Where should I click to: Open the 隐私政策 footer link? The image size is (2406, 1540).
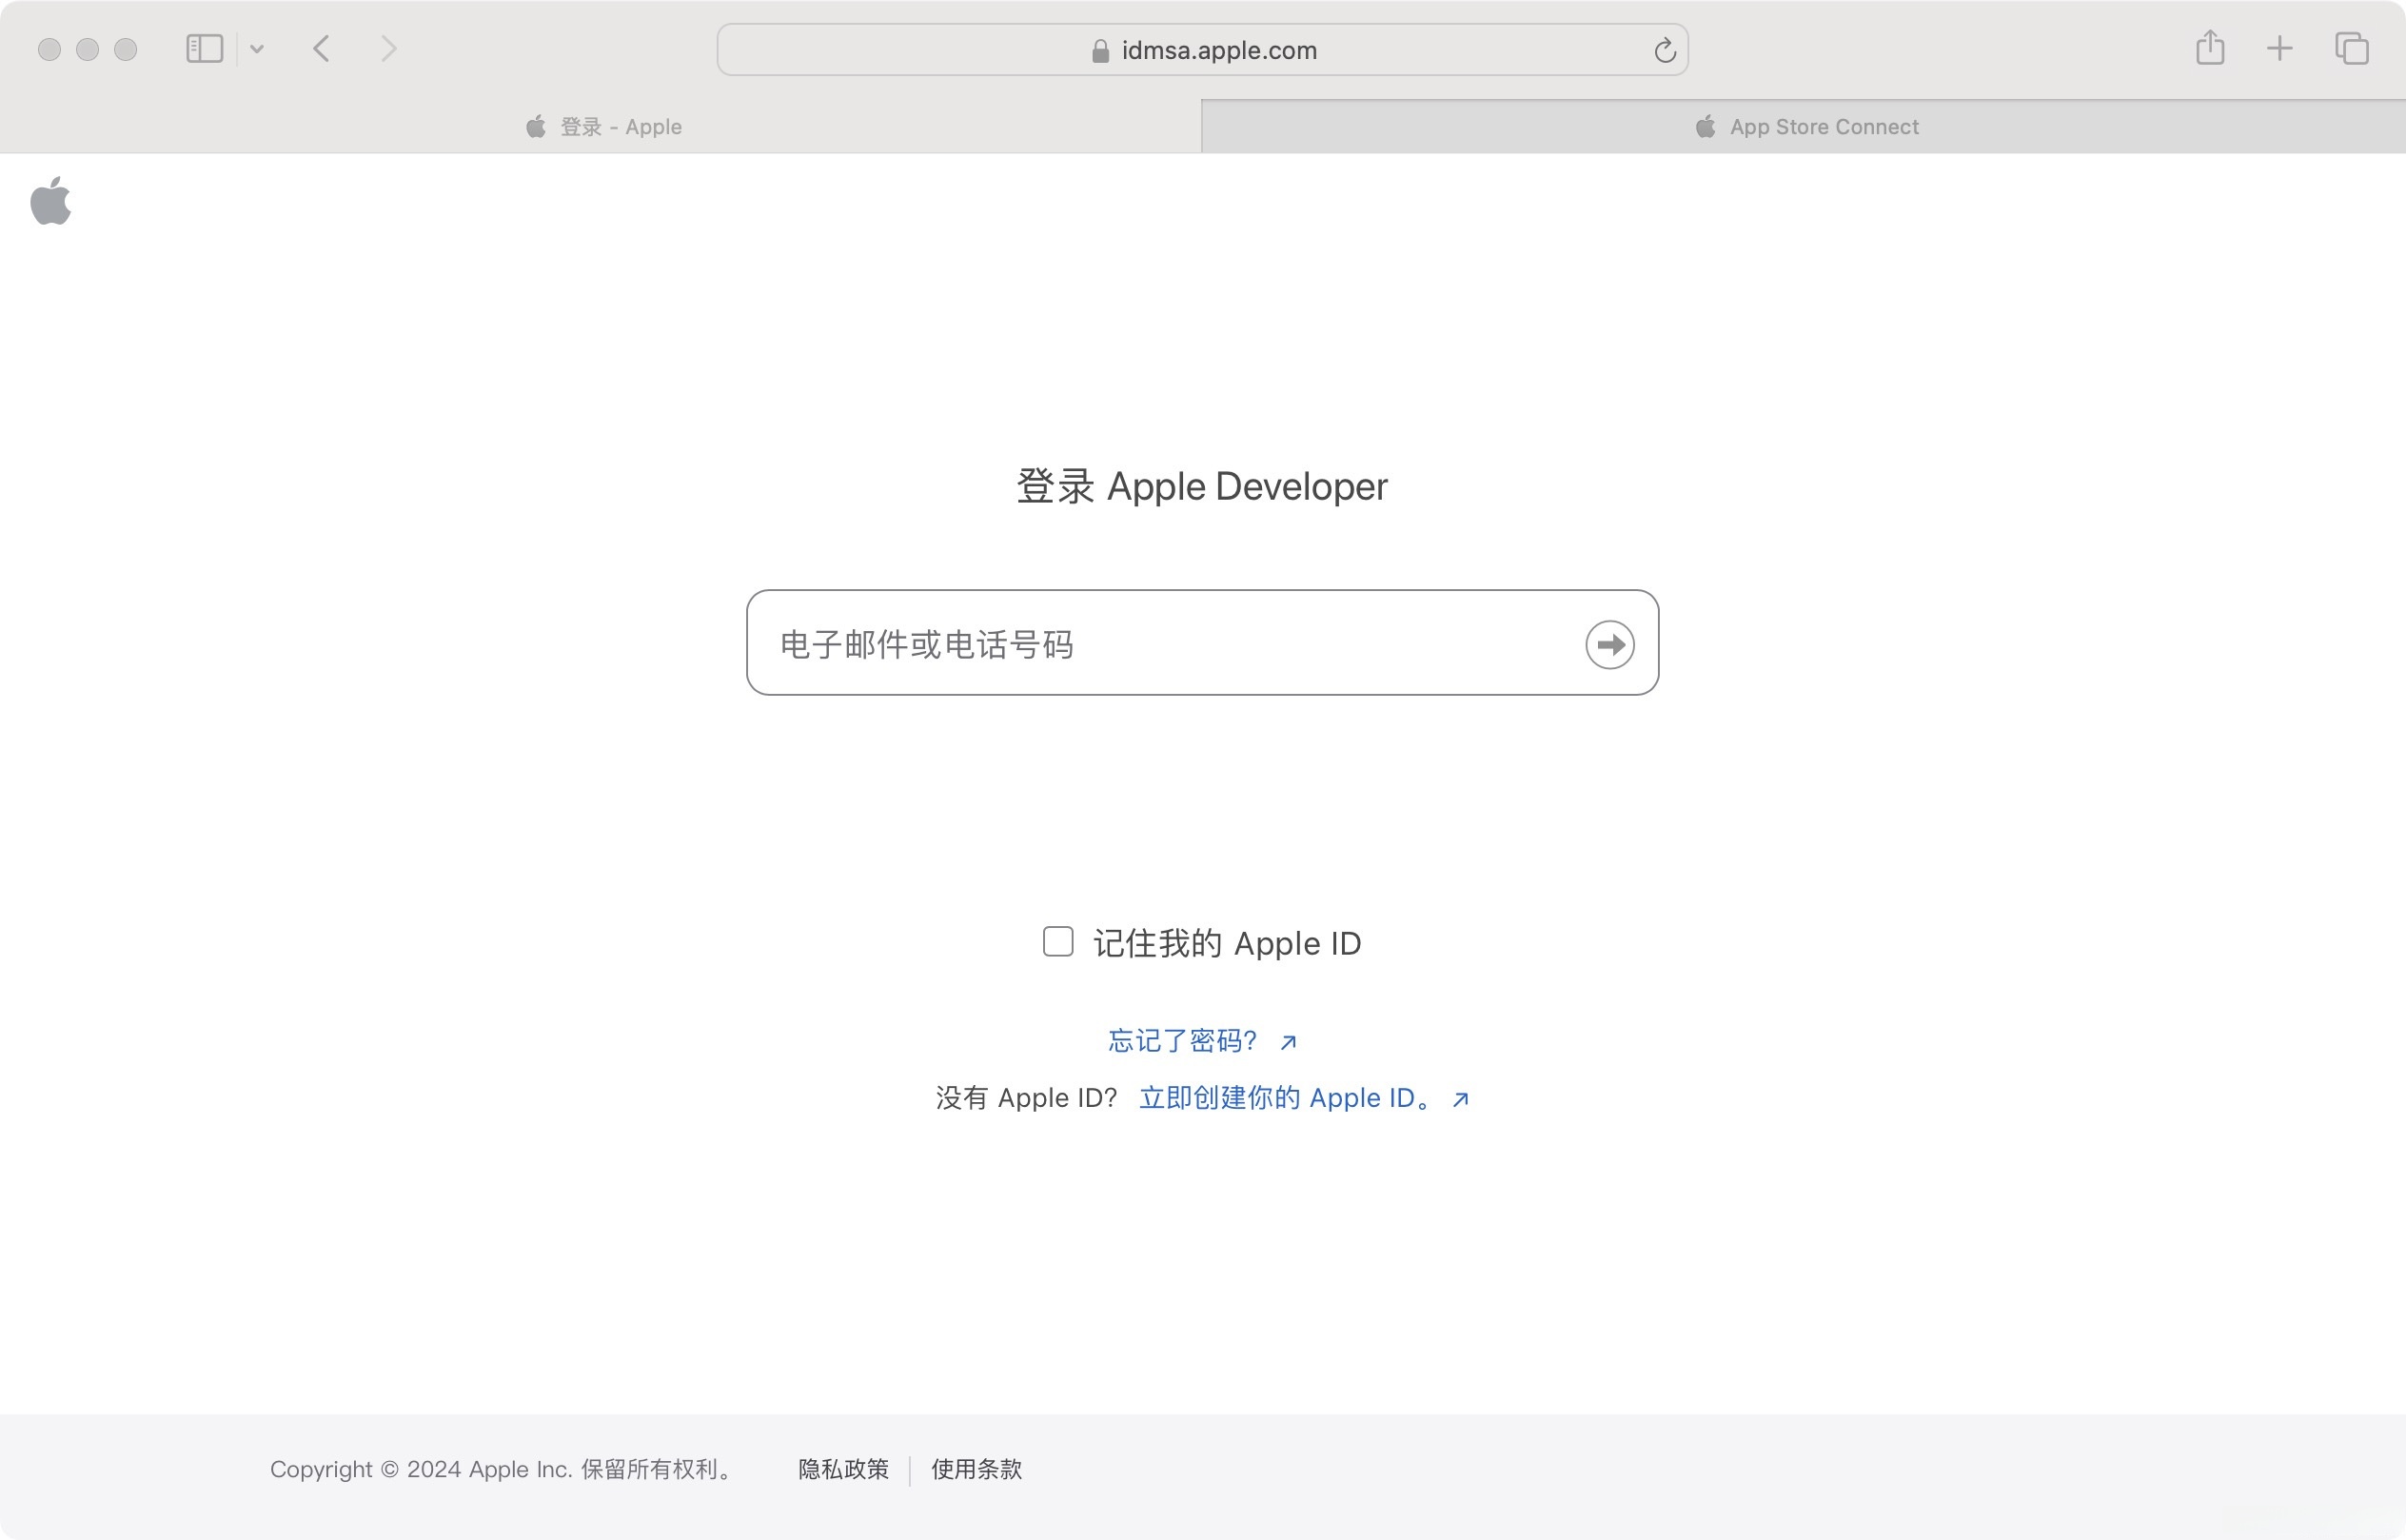tap(843, 1469)
